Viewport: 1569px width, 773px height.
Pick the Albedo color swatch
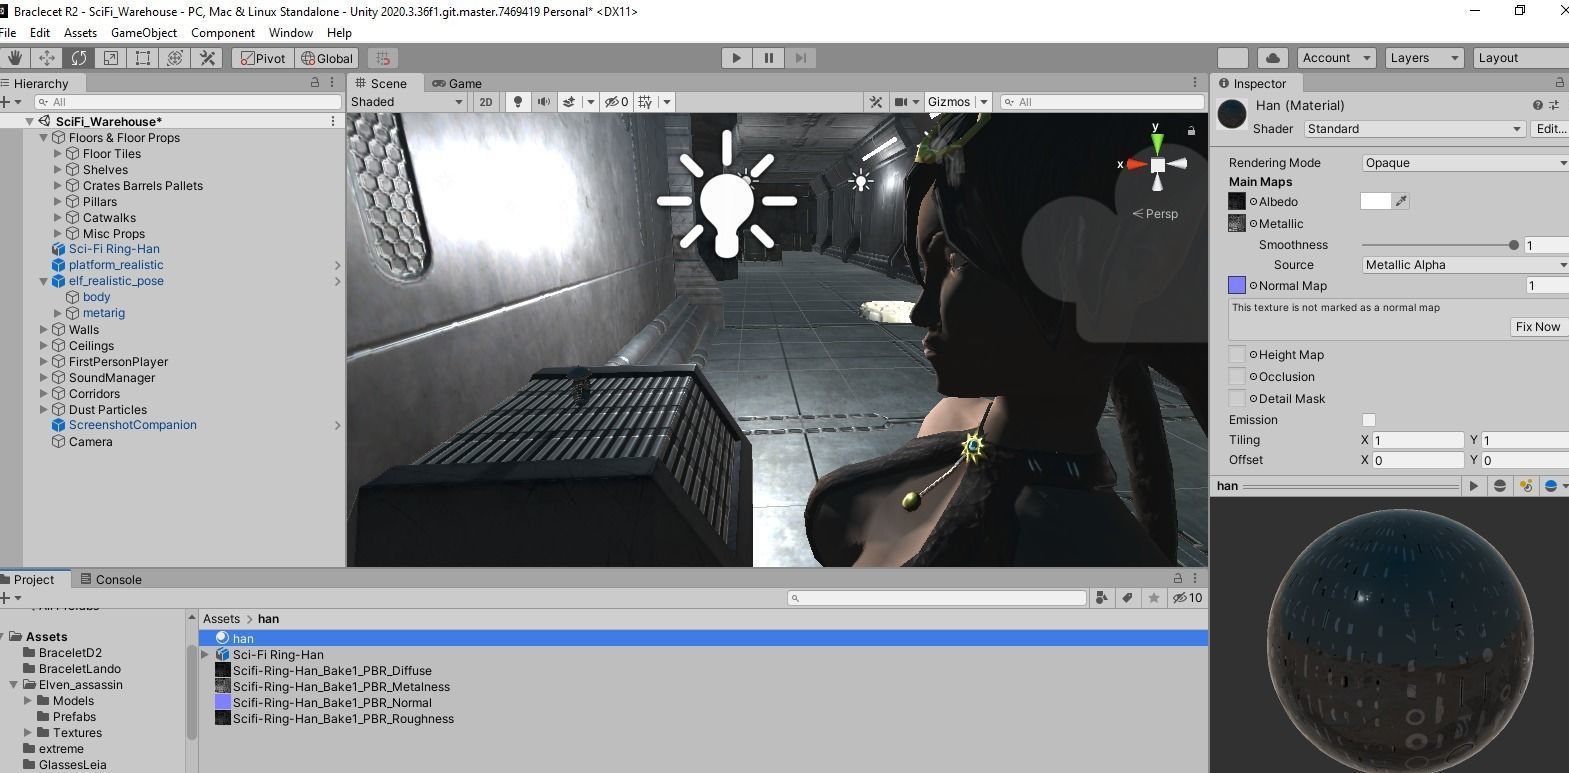(x=1376, y=202)
